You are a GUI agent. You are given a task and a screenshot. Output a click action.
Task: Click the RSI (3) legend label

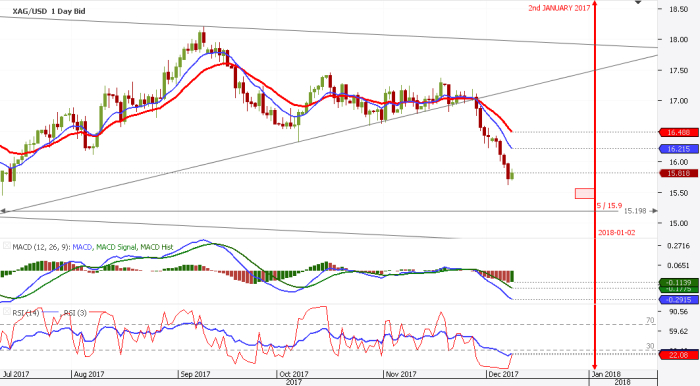click(75, 313)
